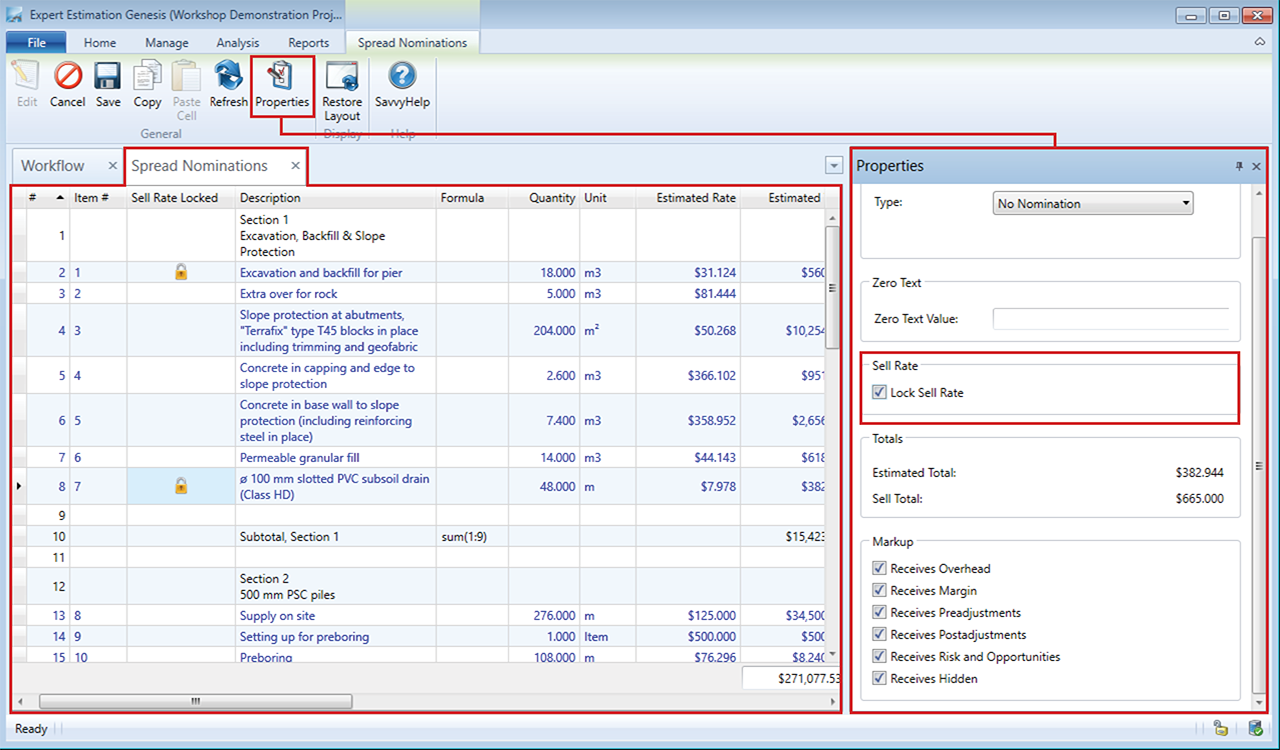
Task: Toggle Receives Risk and Opportunities
Action: pyautogui.click(x=879, y=657)
